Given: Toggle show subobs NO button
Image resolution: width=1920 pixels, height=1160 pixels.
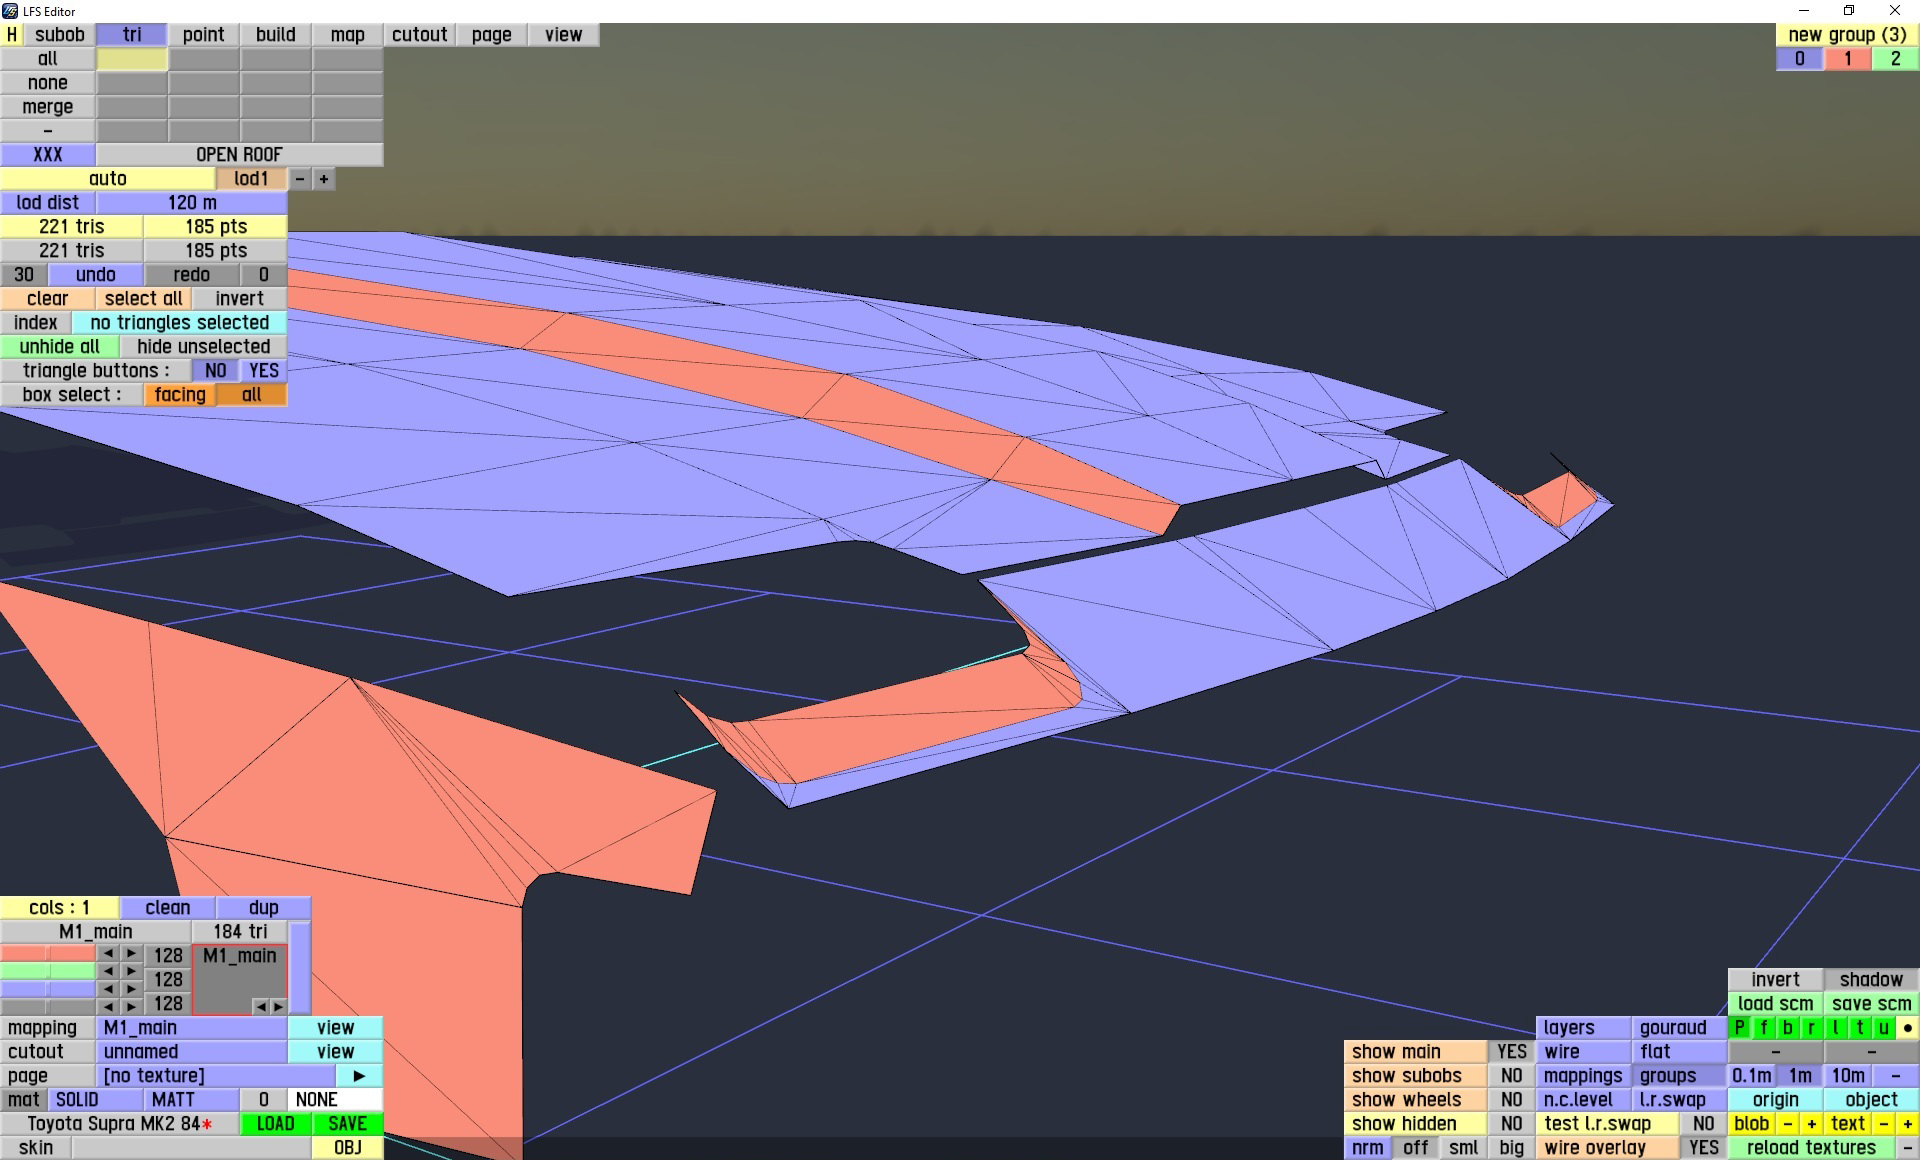Looking at the screenshot, I should [x=1511, y=1075].
